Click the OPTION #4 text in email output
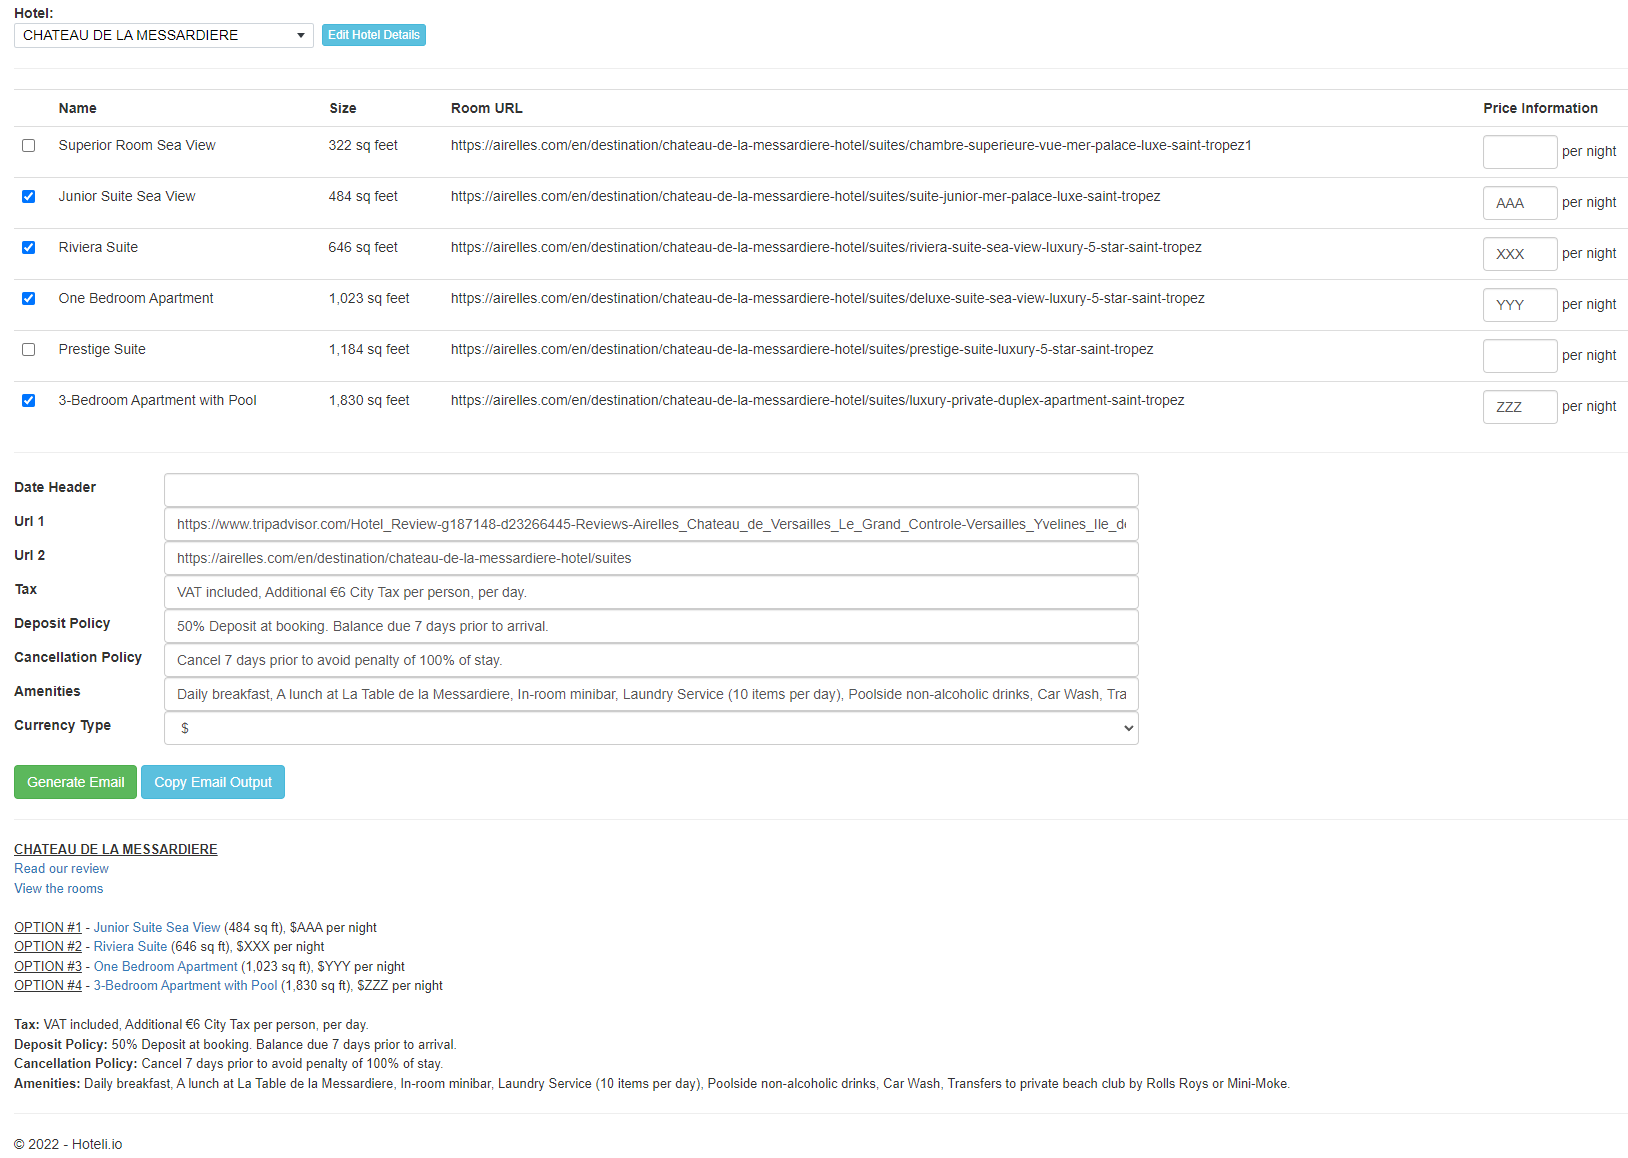Image resolution: width=1628 pixels, height=1158 pixels. (48, 986)
